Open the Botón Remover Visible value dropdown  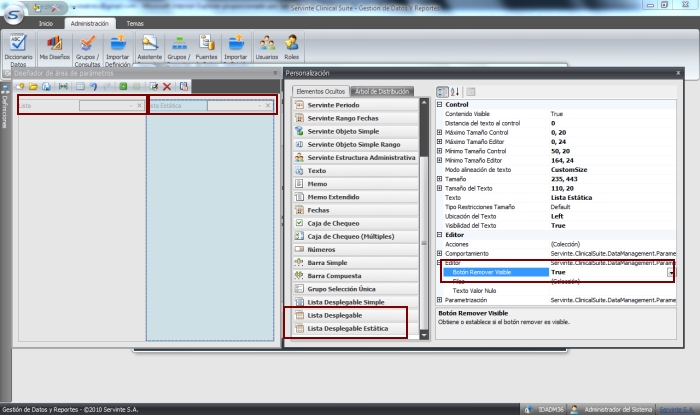click(x=669, y=272)
